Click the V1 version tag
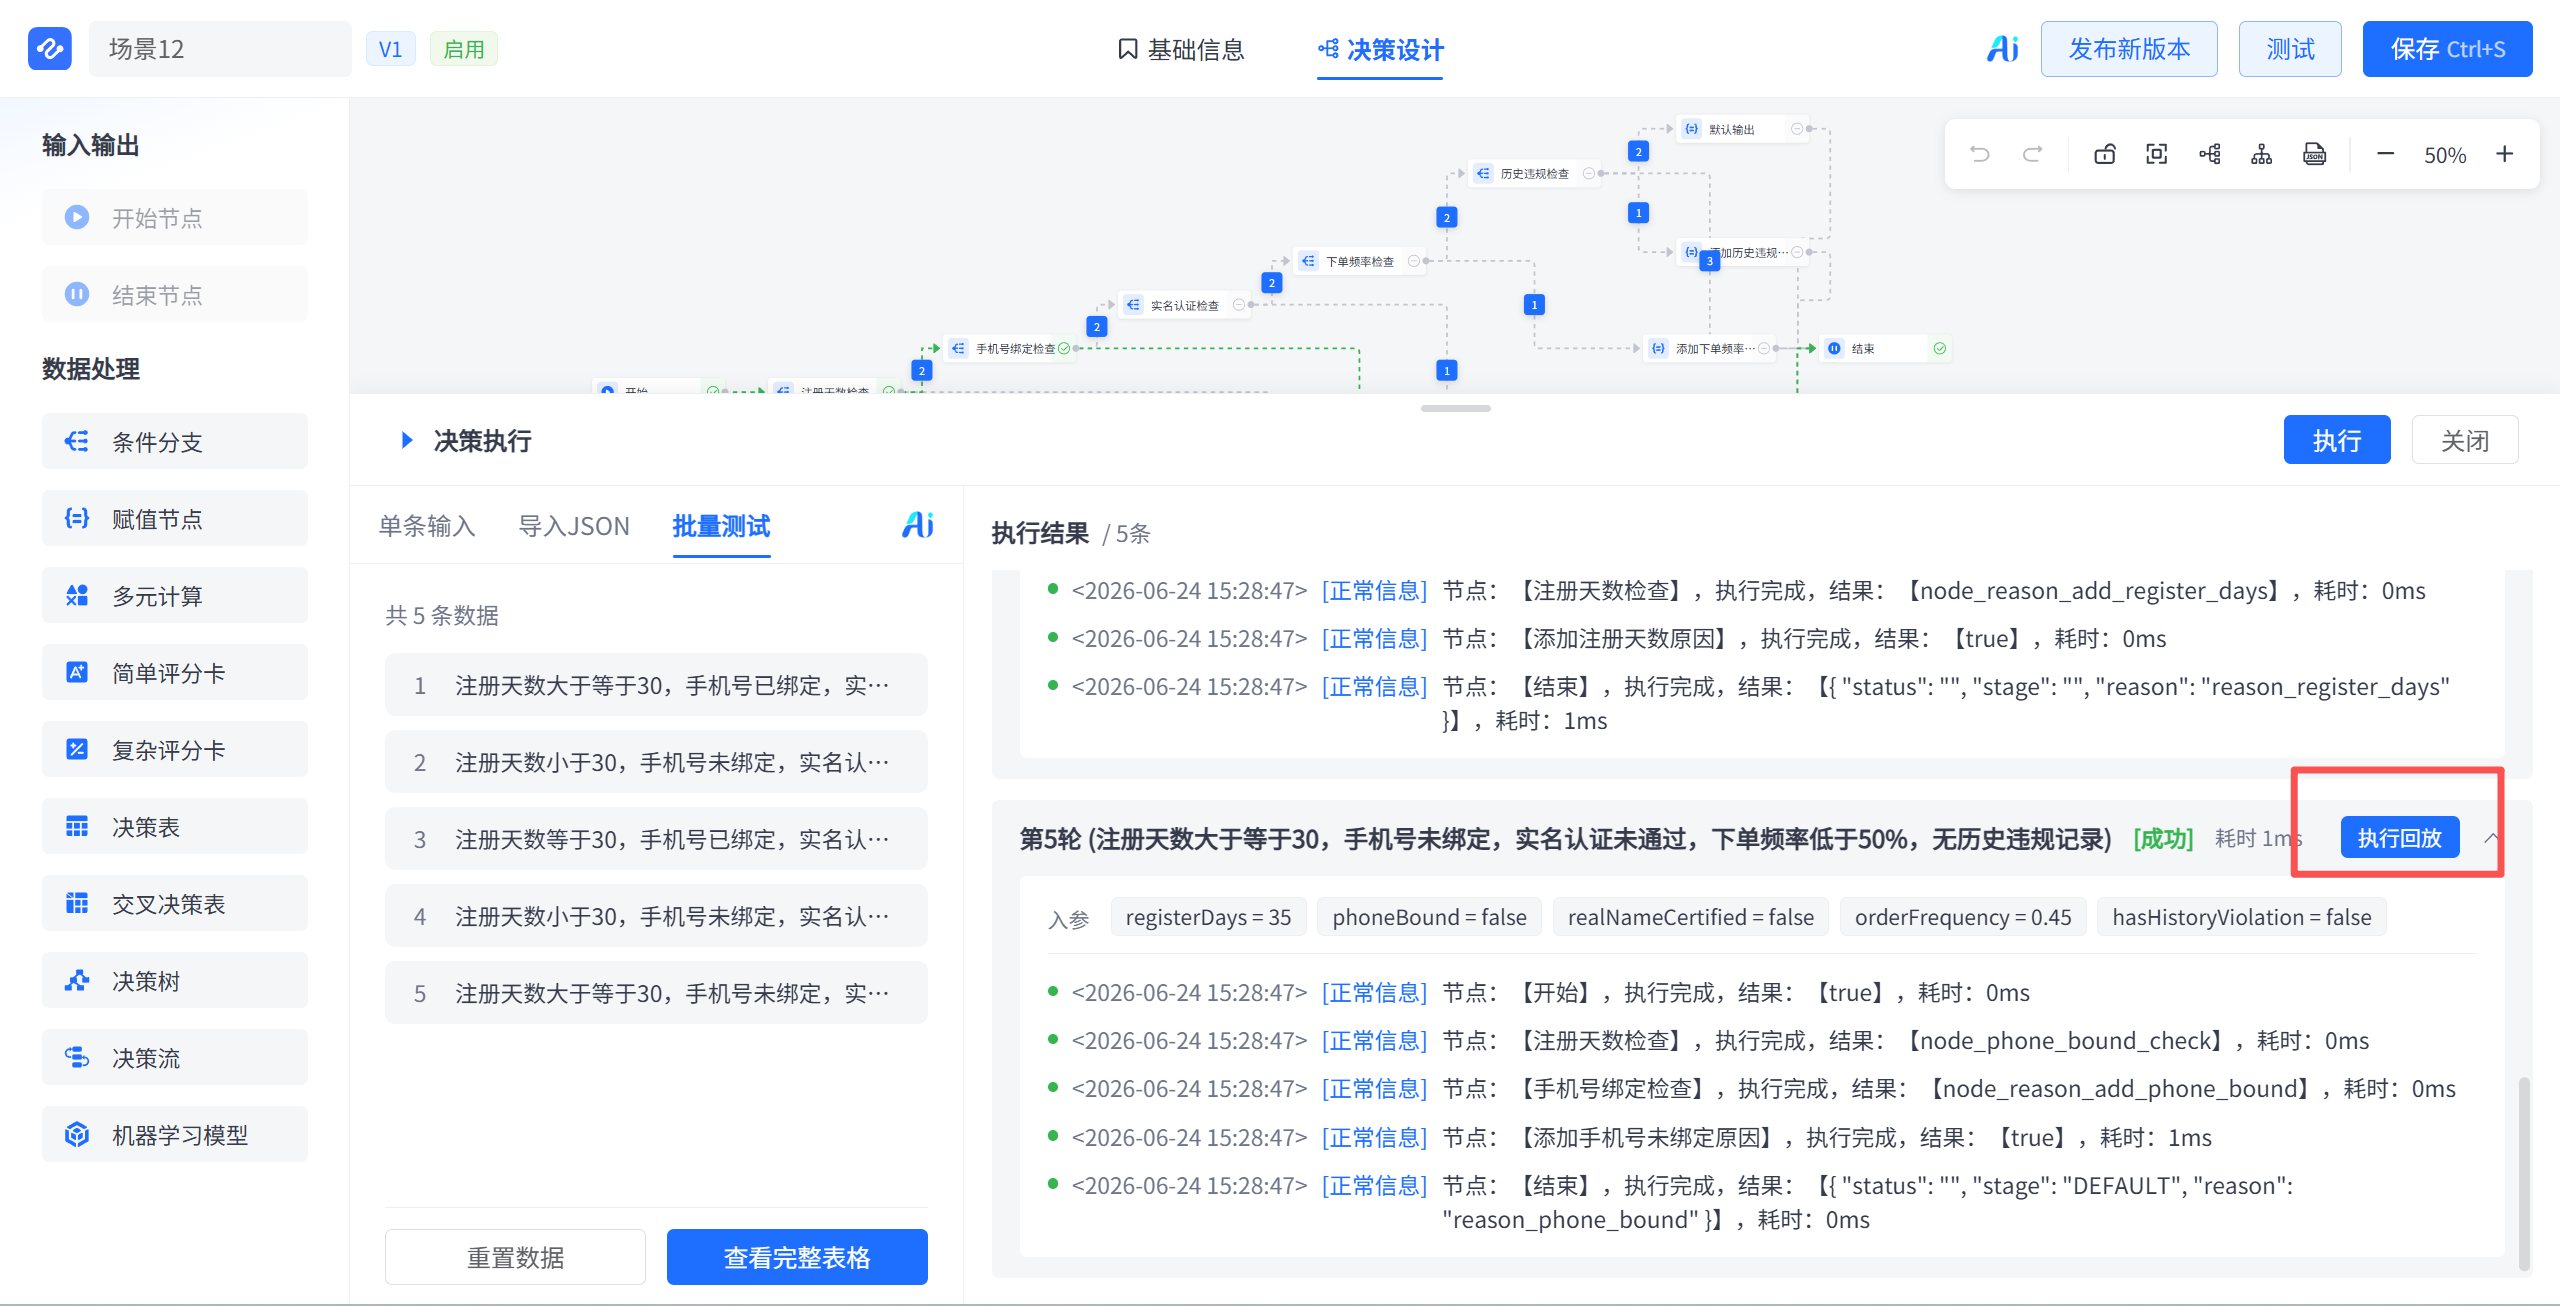The height and width of the screenshot is (1306, 2560). coord(390,49)
